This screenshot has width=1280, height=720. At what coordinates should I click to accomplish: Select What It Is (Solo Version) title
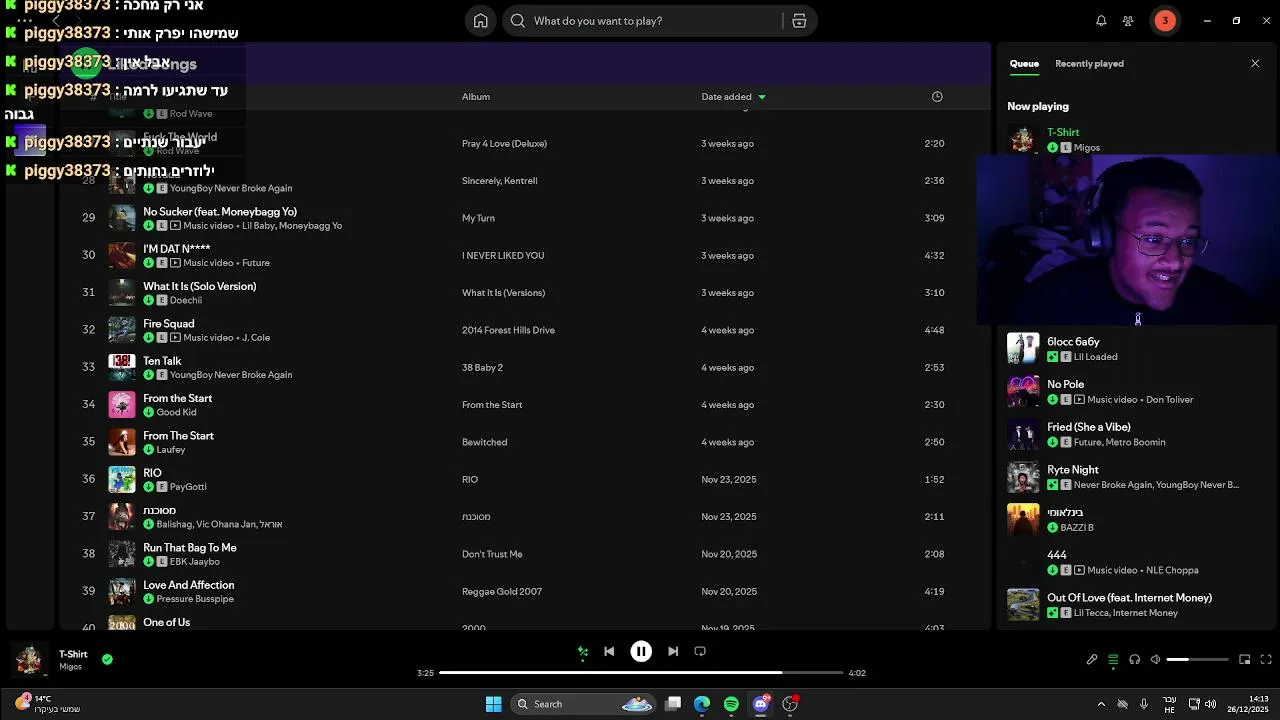coord(199,286)
